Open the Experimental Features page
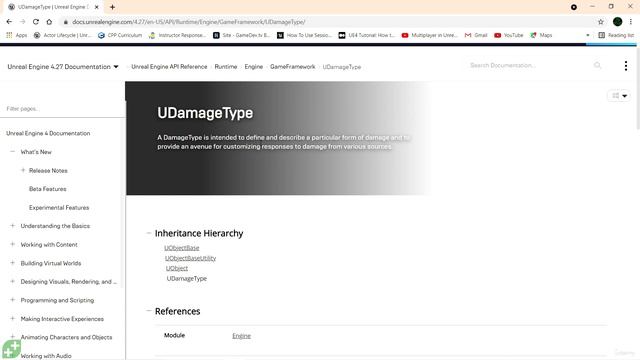 click(x=59, y=208)
